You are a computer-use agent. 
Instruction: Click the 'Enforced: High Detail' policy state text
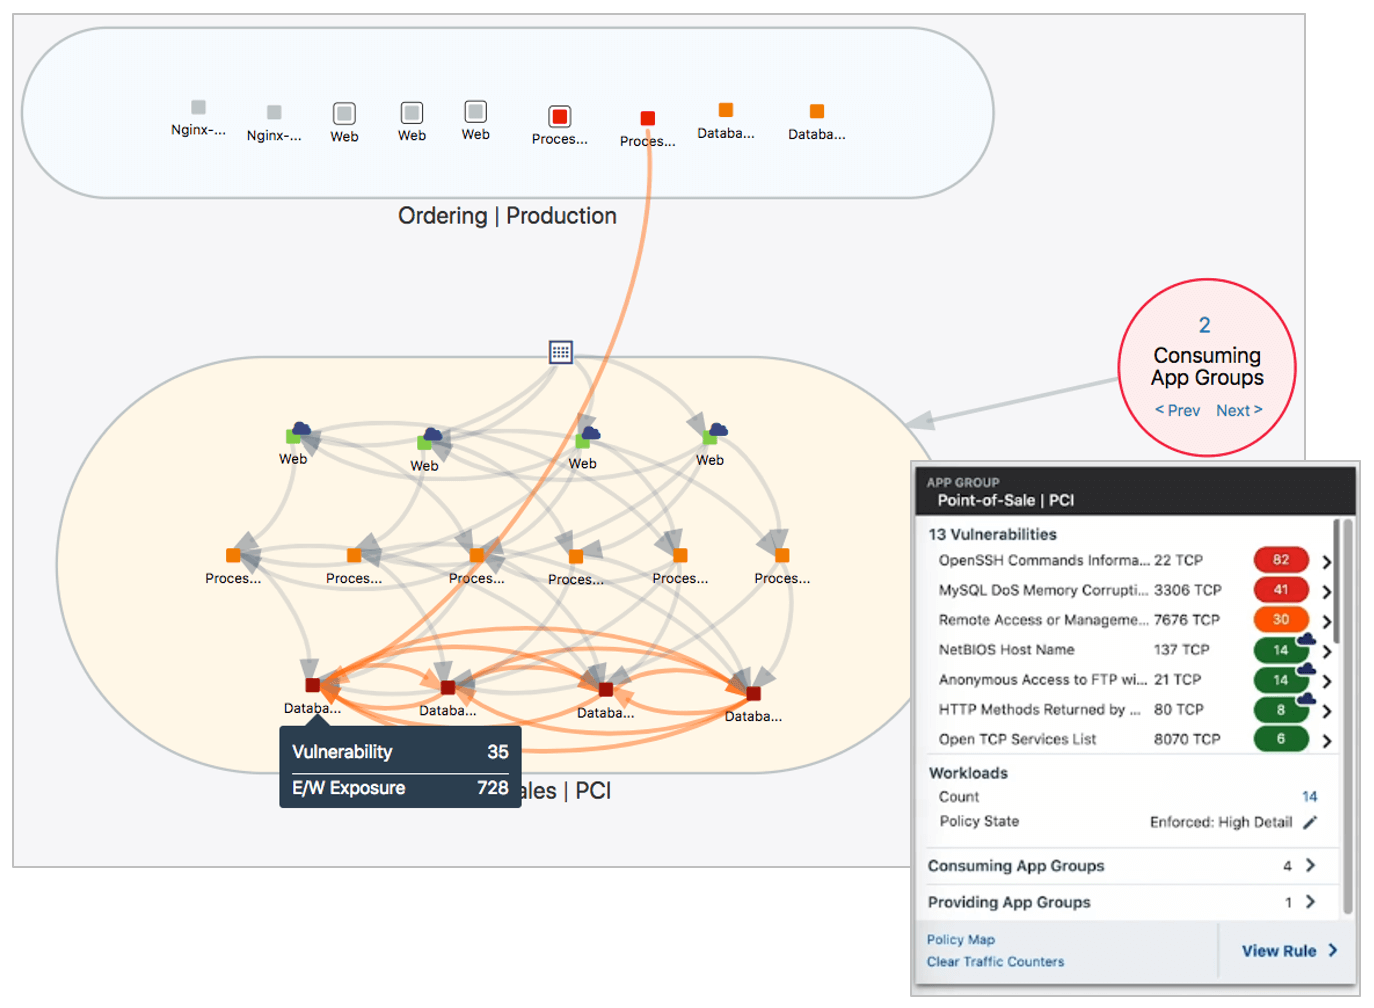pos(1220,822)
